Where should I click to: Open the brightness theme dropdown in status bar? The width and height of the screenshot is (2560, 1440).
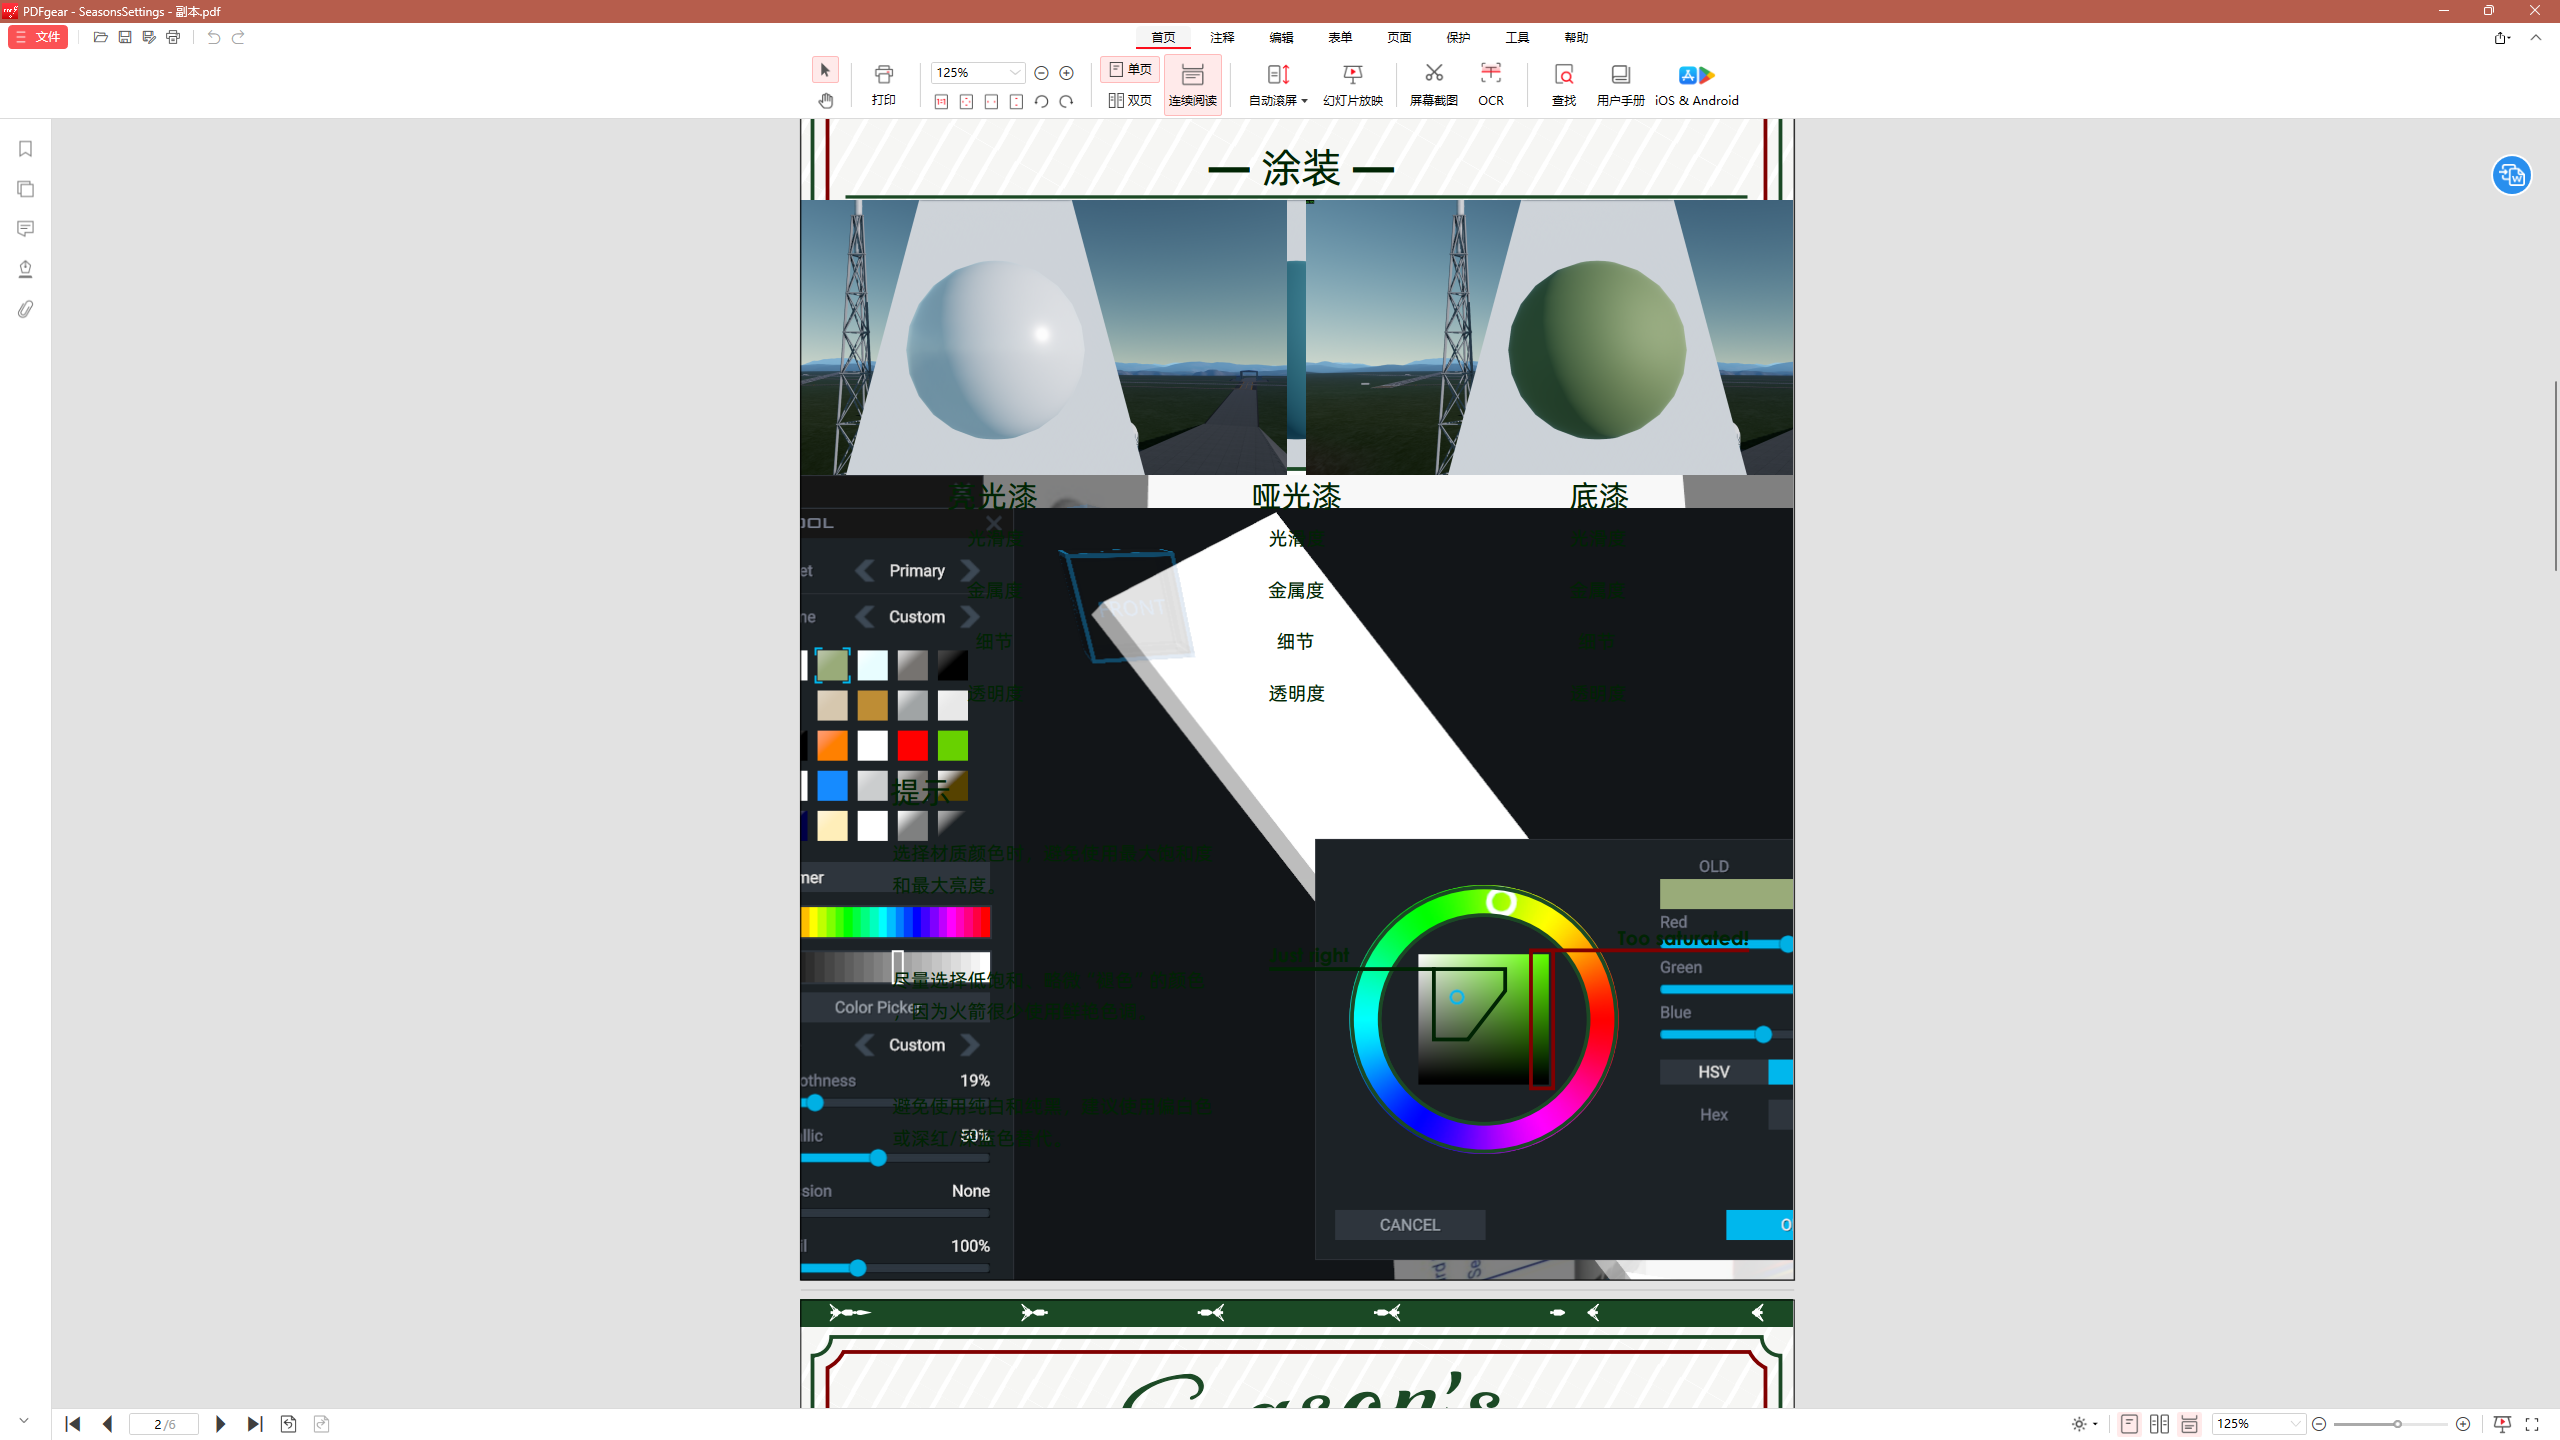pos(2085,1424)
